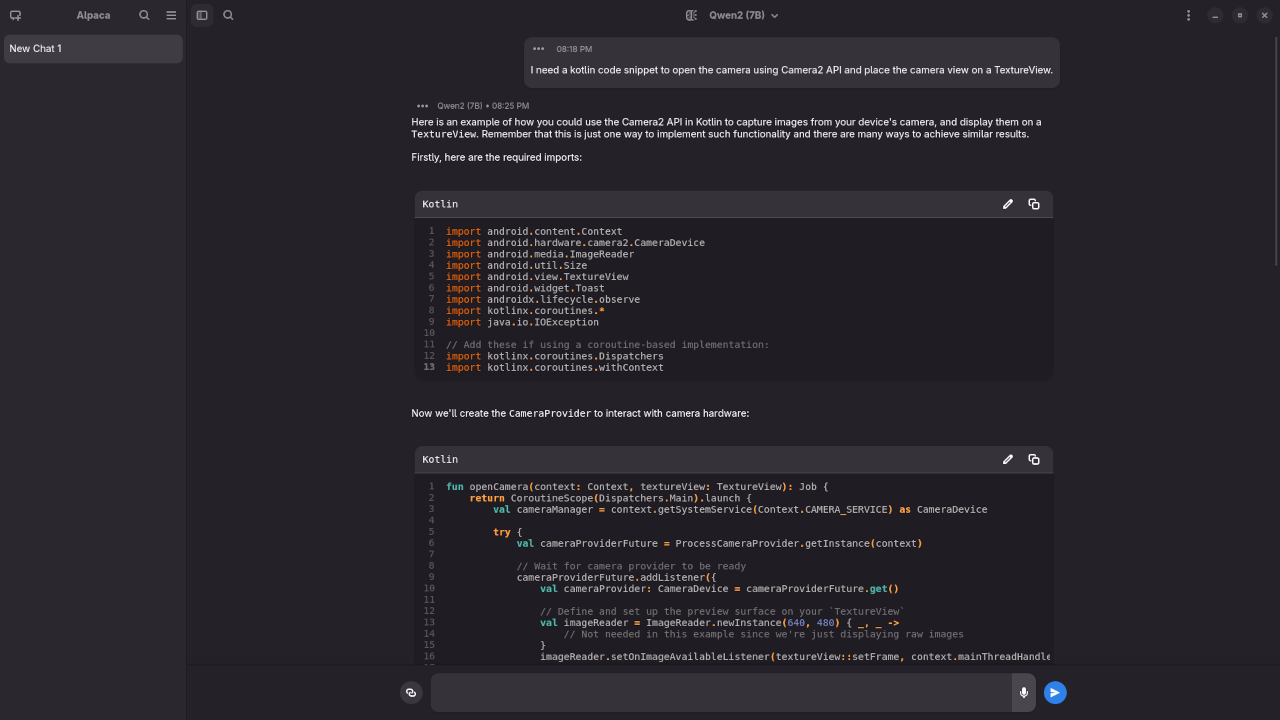Toggle the sidebar panel visibility
Viewport: 1280px width, 720px height.
pos(202,15)
